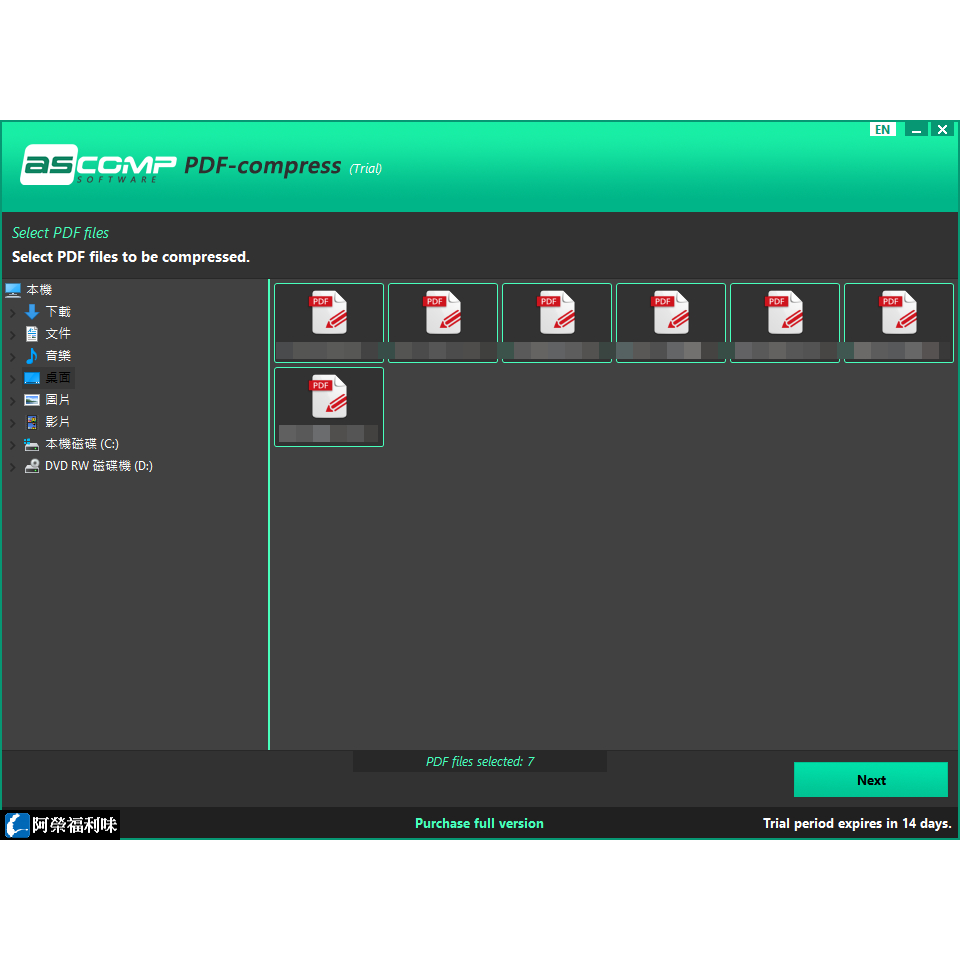
Task: Click the 'Select PDF files to be compressed.' instruction
Action: tap(131, 257)
